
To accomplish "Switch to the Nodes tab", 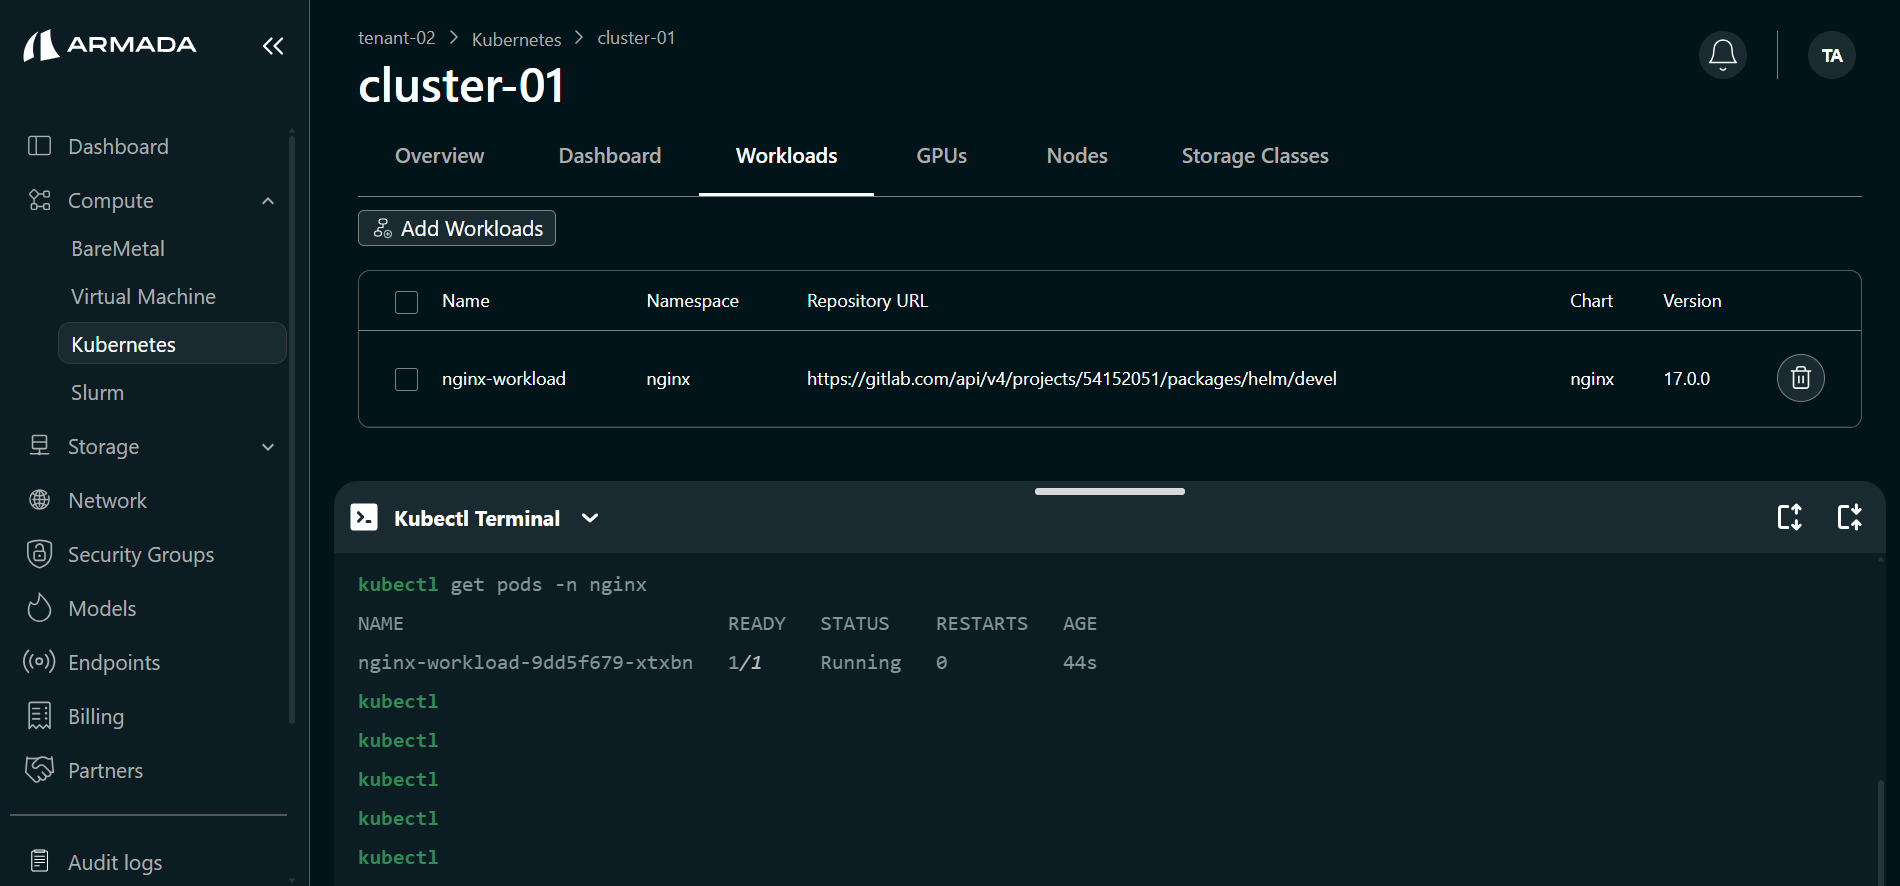I will [1077, 156].
